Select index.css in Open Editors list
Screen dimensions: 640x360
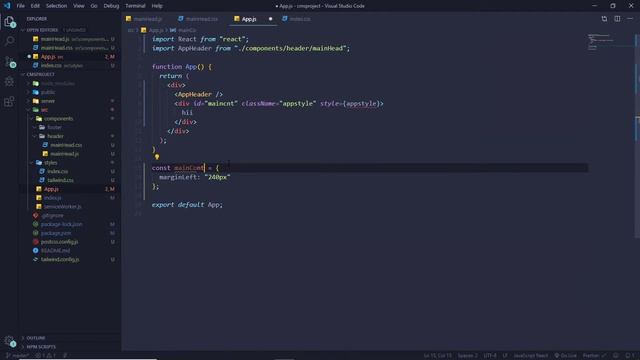[69, 65]
